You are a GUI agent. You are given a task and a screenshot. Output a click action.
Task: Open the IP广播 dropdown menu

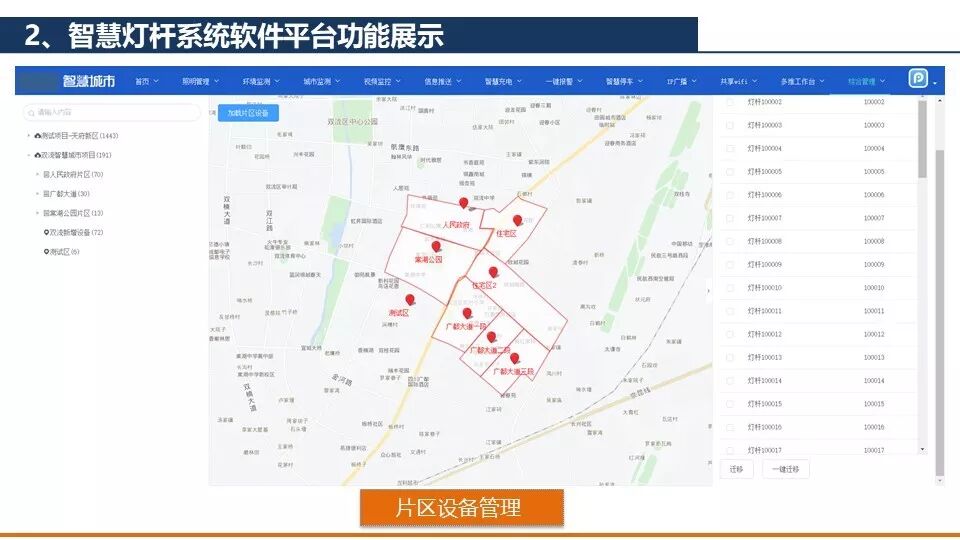point(681,81)
